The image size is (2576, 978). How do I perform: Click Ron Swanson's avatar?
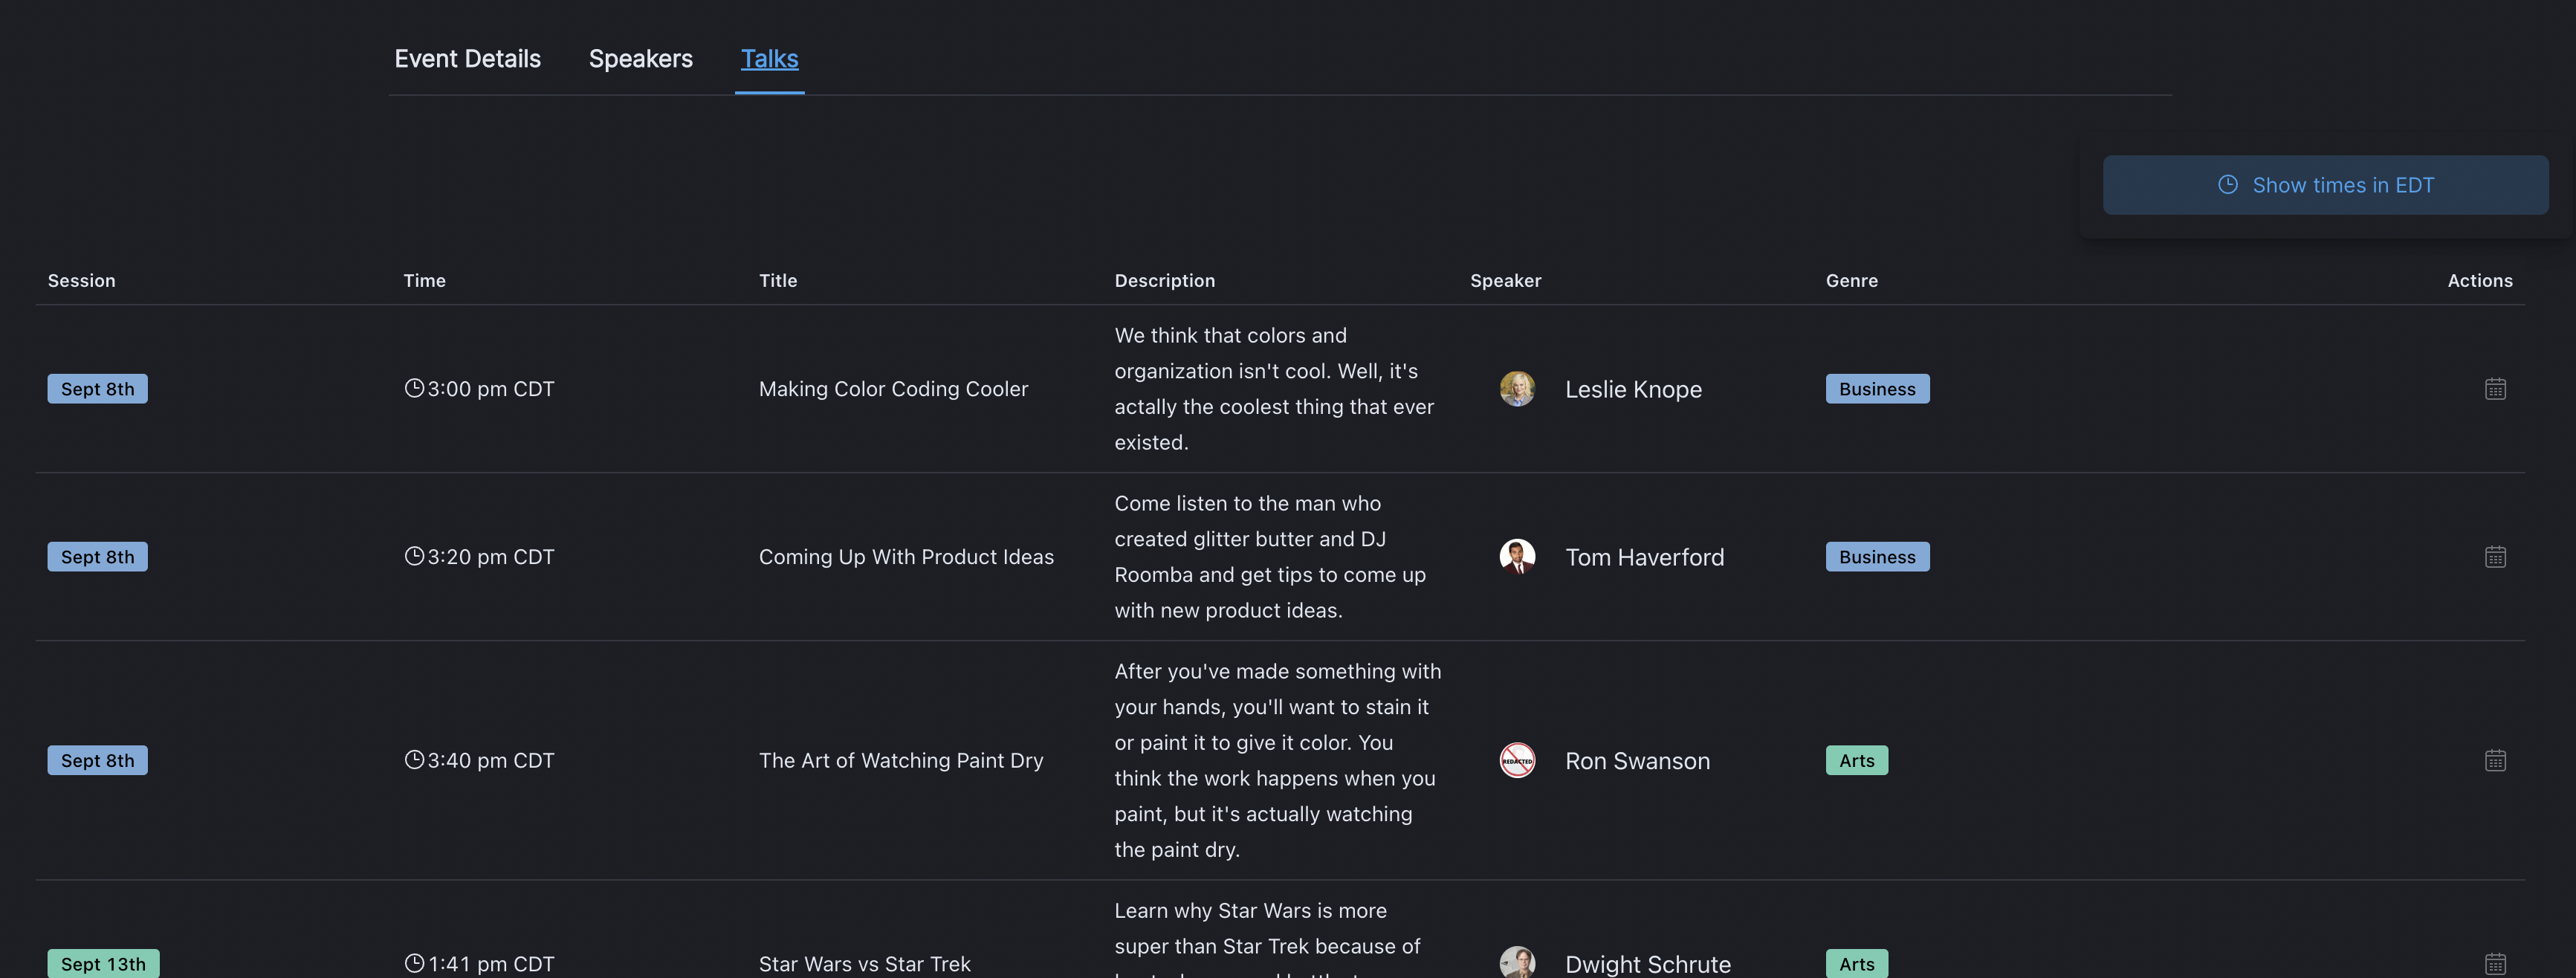[x=1517, y=761]
